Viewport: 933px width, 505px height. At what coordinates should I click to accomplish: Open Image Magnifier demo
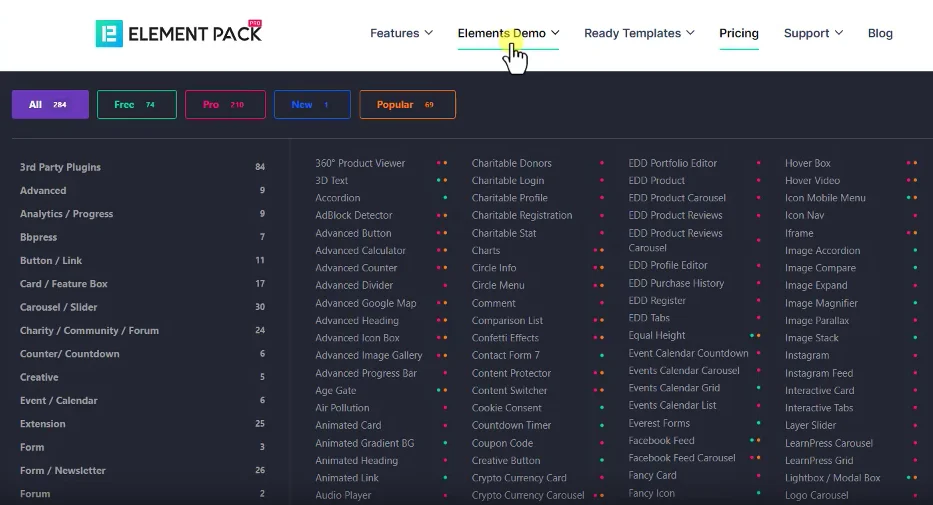coord(821,303)
